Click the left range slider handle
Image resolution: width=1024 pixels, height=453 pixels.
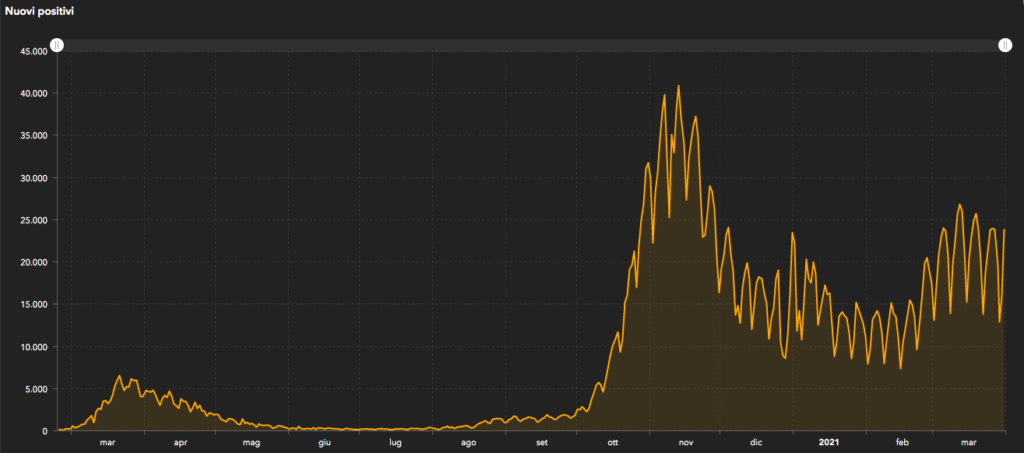[57, 45]
